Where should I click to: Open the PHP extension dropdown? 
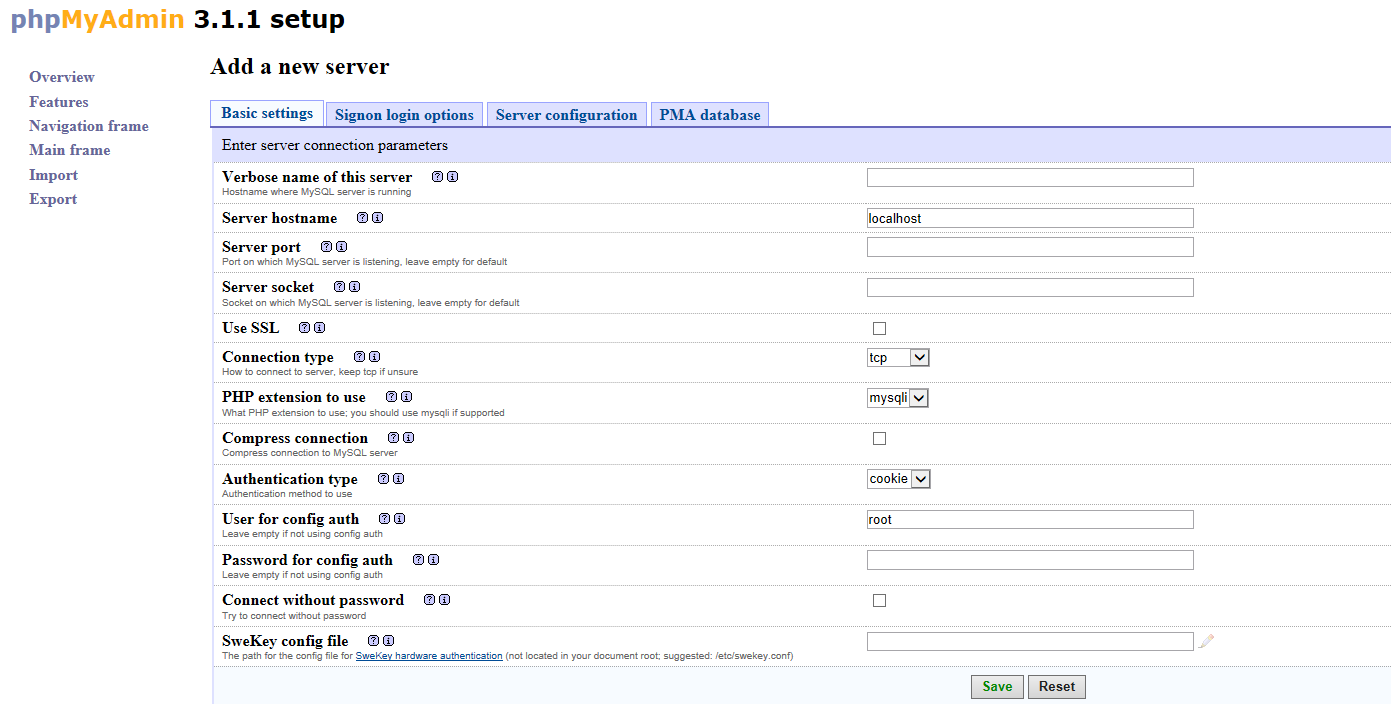click(897, 397)
